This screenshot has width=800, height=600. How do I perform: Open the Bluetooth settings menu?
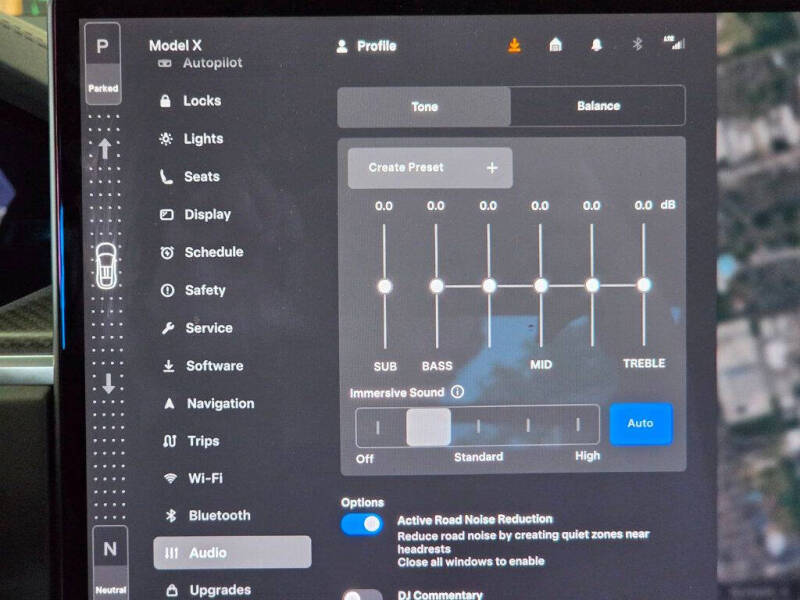[x=219, y=515]
